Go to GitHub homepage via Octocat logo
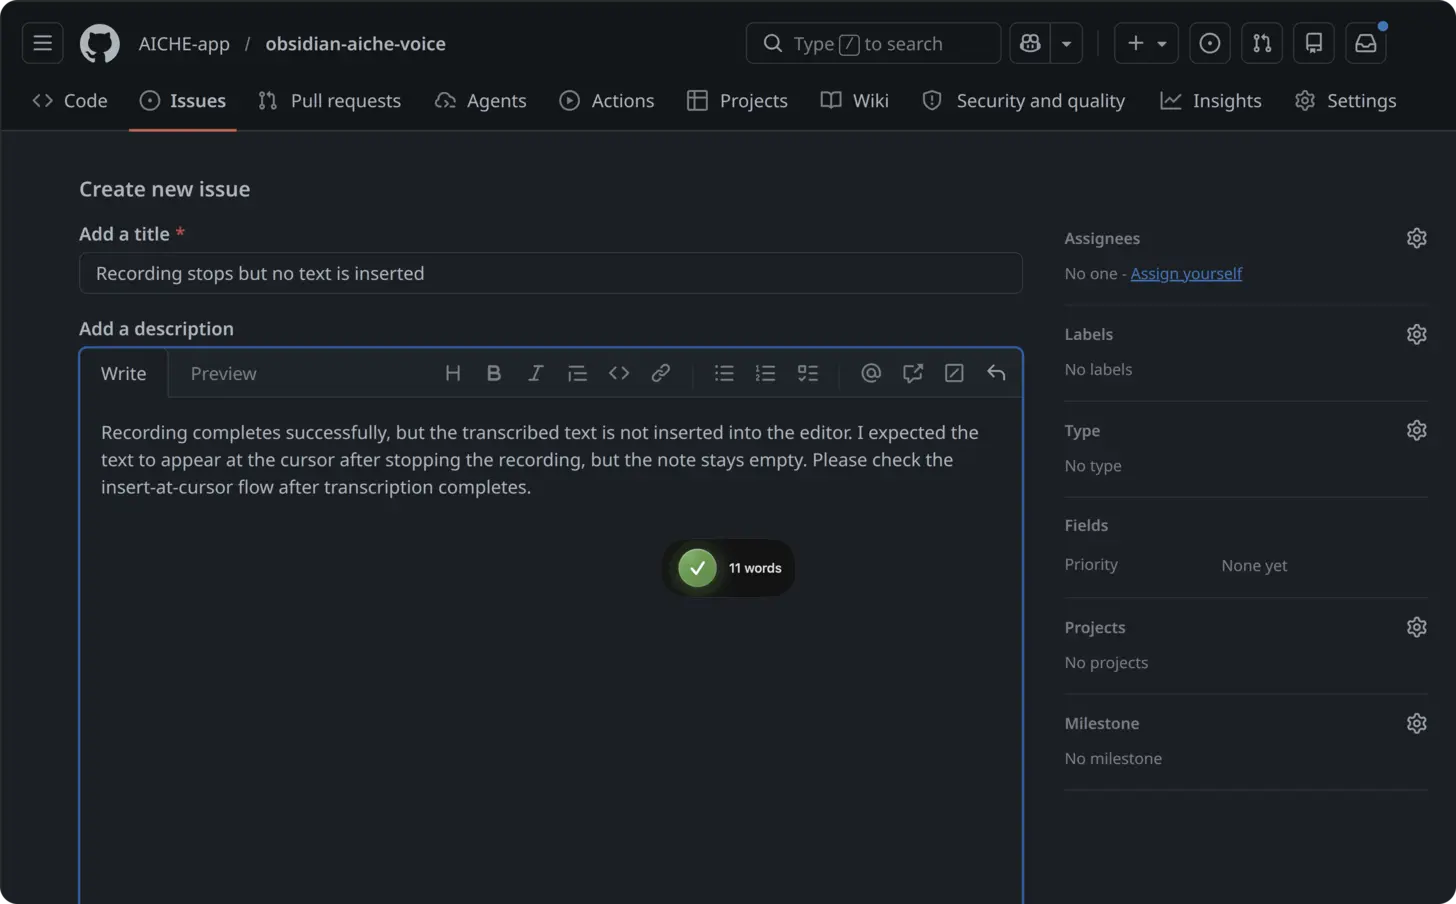The width and height of the screenshot is (1456, 904). tap(100, 44)
